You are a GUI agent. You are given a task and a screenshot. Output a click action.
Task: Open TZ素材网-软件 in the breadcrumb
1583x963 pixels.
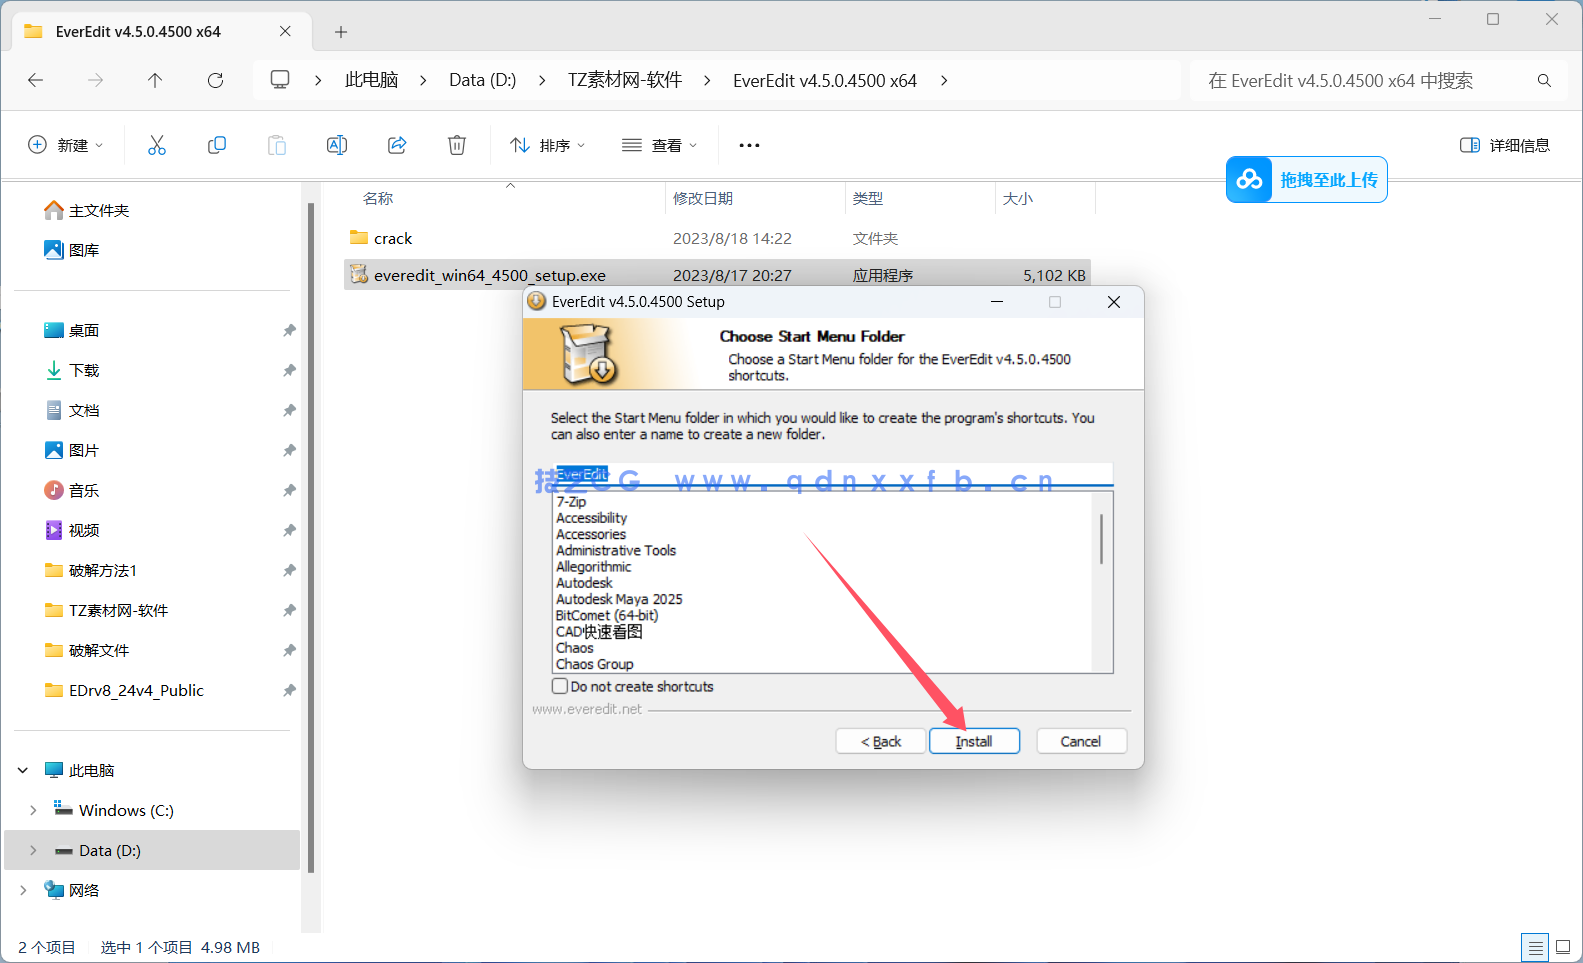pyautogui.click(x=625, y=80)
